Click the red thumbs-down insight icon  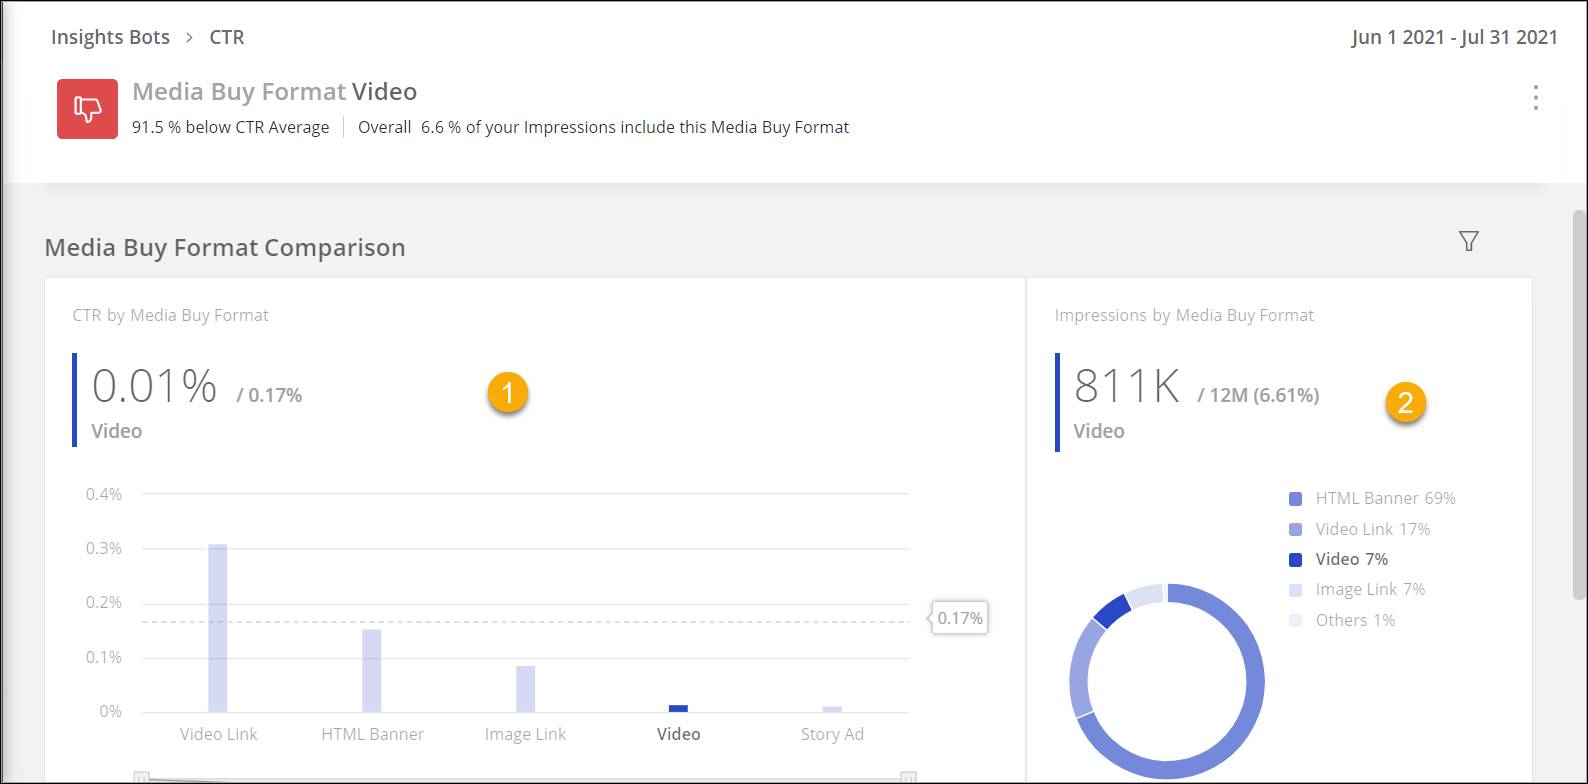[87, 109]
